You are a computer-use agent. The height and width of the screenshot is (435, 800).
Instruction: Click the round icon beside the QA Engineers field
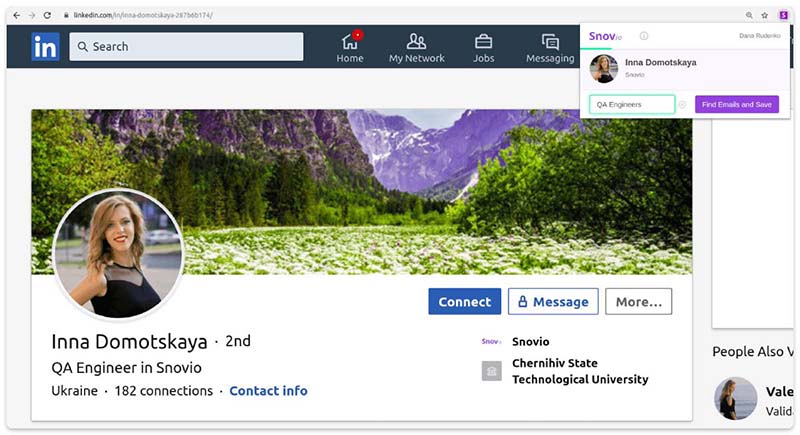coord(683,105)
